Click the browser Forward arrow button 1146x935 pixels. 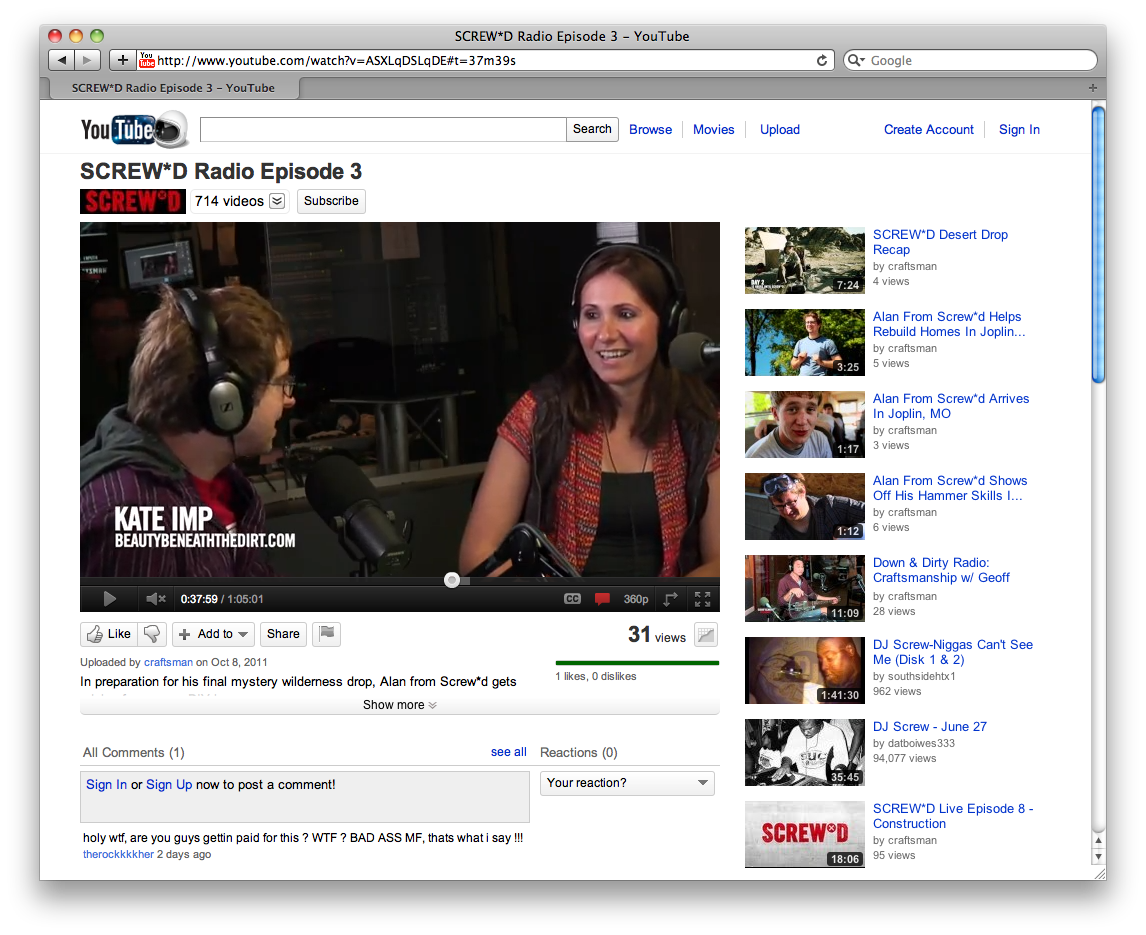87,60
